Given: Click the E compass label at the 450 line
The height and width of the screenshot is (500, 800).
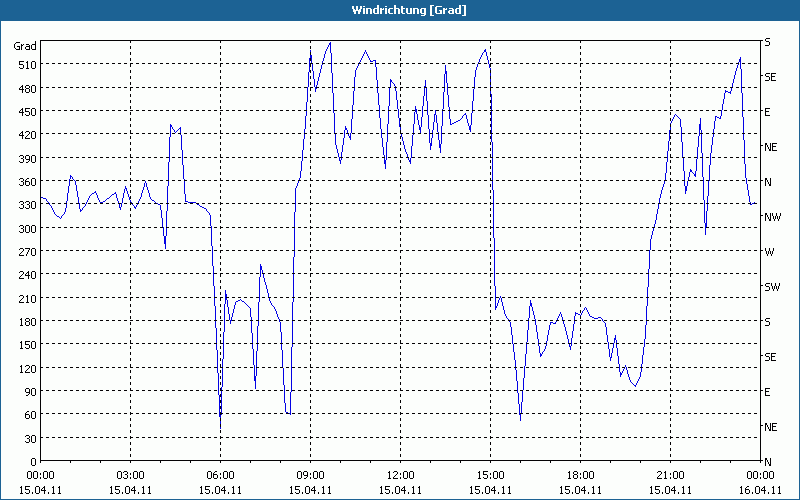Looking at the screenshot, I should click(767, 112).
